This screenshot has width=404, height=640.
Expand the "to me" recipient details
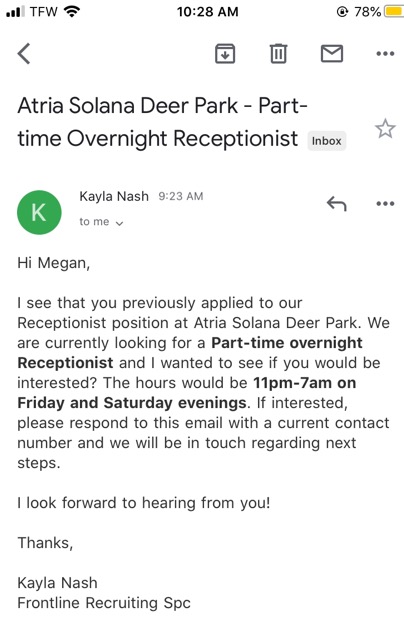(x=101, y=222)
